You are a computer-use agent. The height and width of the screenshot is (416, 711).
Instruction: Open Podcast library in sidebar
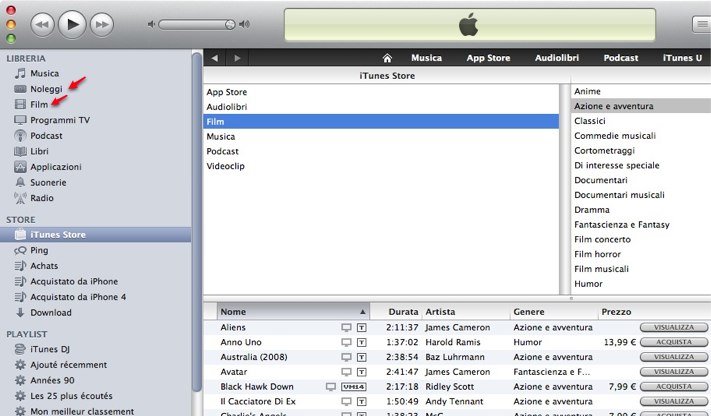pos(46,136)
